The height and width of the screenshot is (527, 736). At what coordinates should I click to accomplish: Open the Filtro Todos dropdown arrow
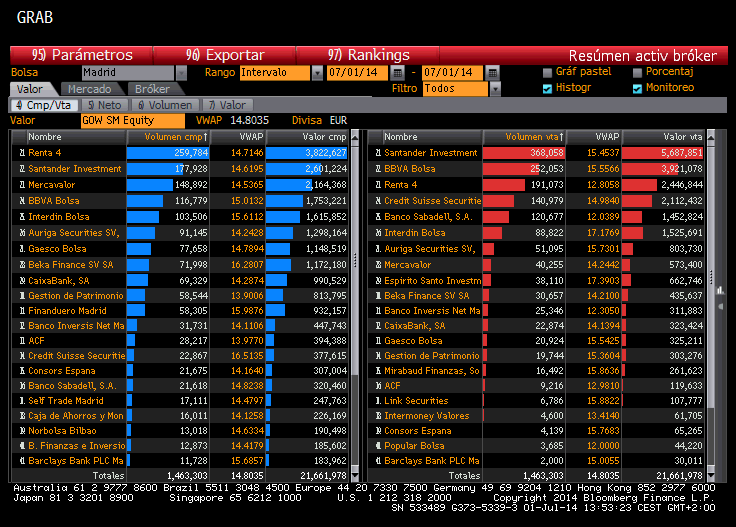tap(495, 89)
